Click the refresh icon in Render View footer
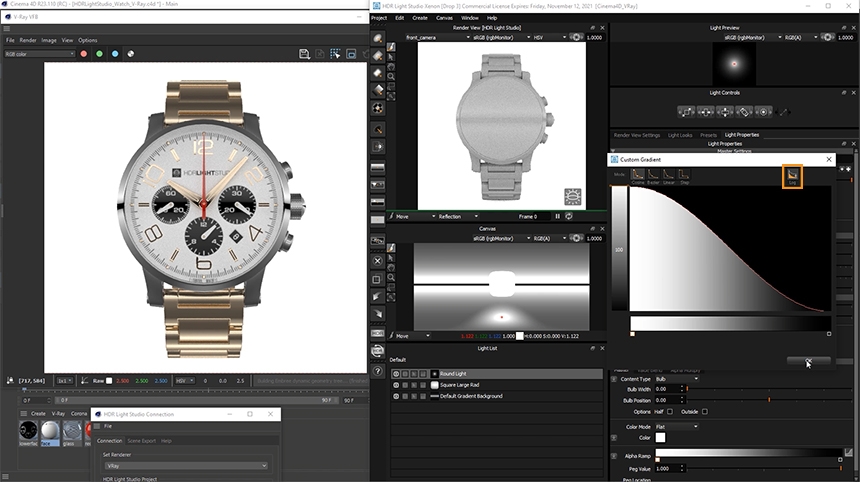The width and height of the screenshot is (860, 482). [569, 216]
